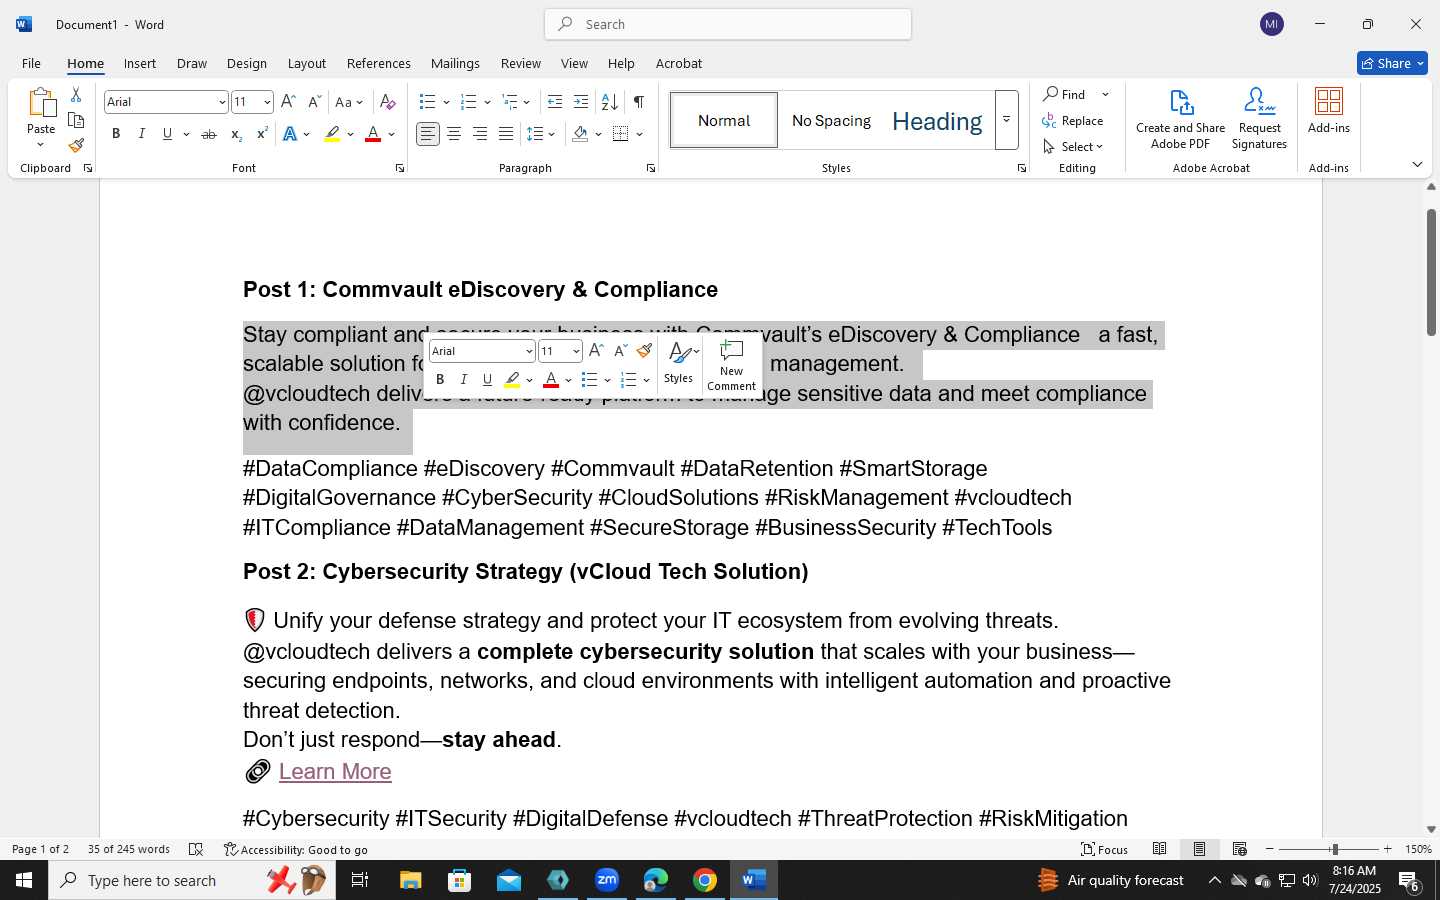The image size is (1440, 900).
Task: Open Focus mode in status bar
Action: click(1105, 849)
